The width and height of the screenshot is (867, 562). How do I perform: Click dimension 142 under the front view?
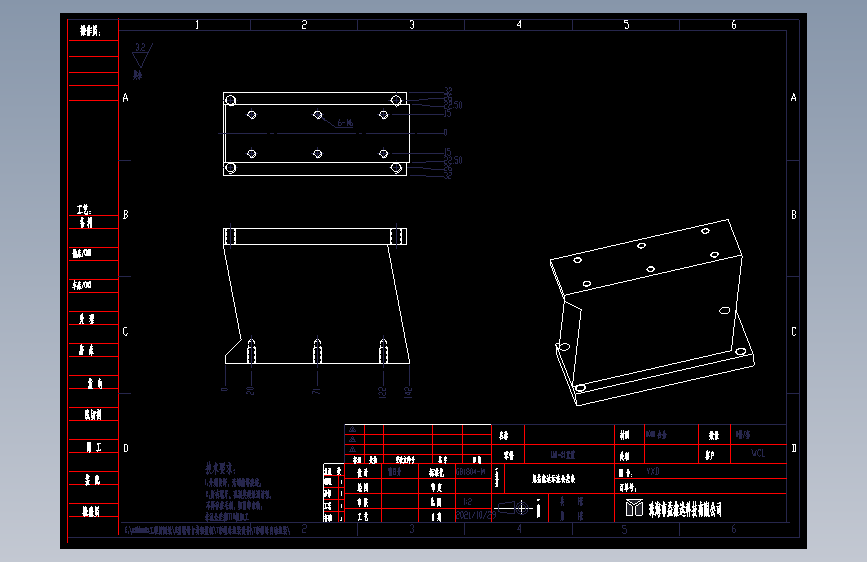pyautogui.click(x=408, y=392)
